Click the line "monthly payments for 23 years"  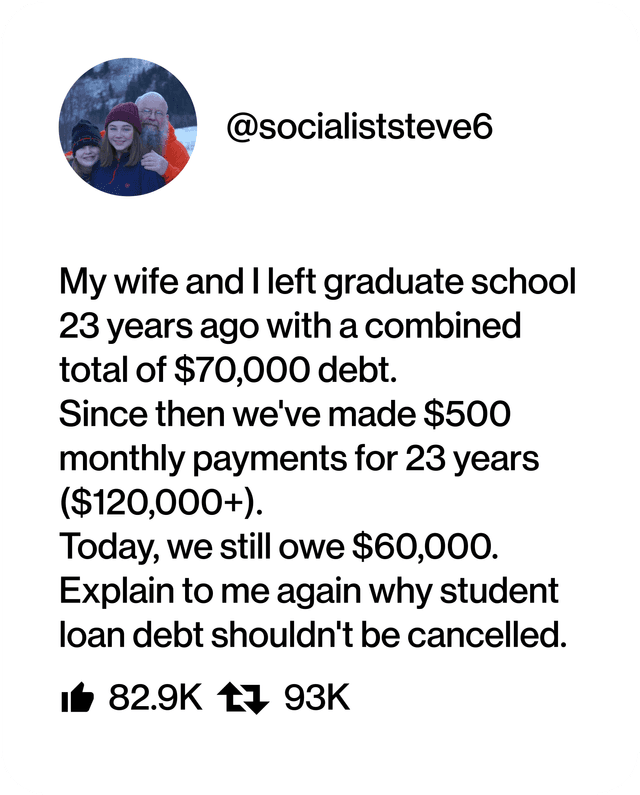[299, 459]
